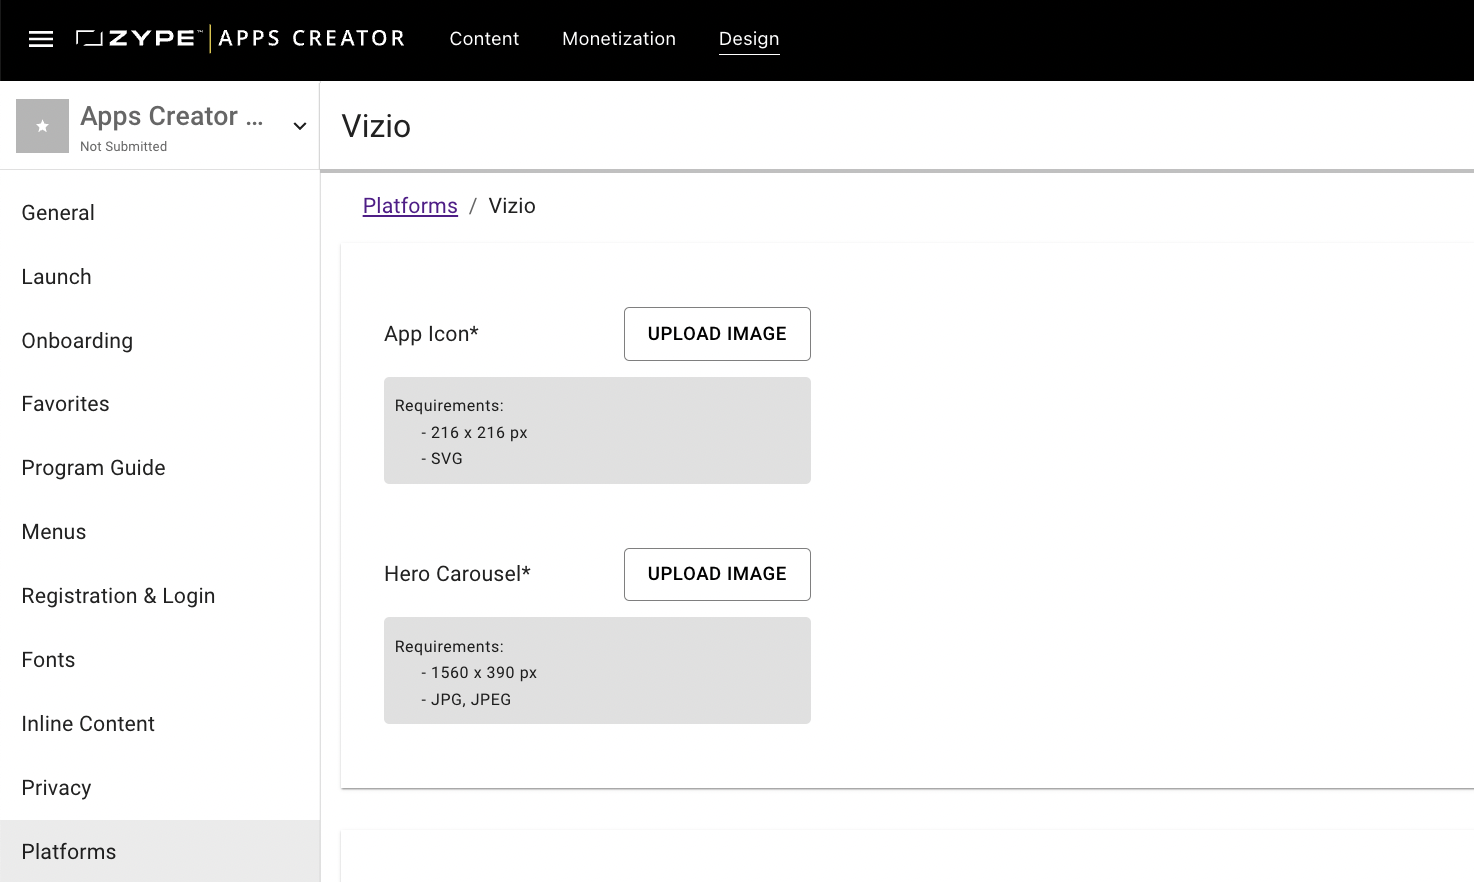Click the 'App Icon*' label
This screenshot has height=882, width=1474.
coord(431,334)
